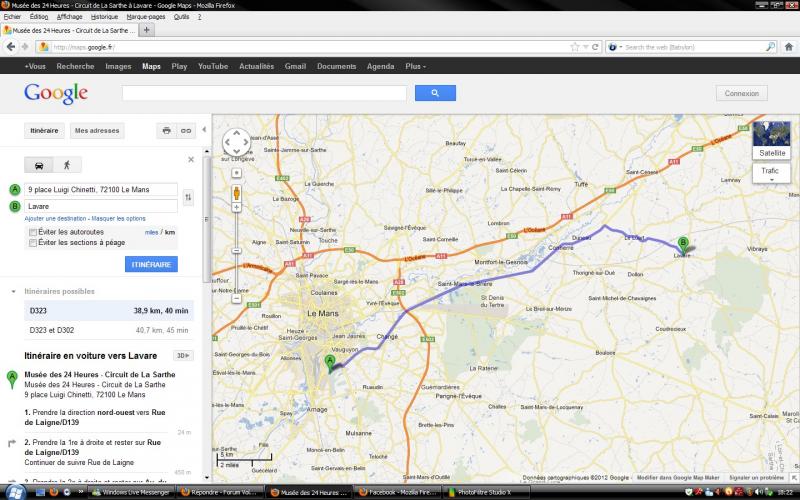Click browser search magnifier icon
800x500 pixels.
770,47
